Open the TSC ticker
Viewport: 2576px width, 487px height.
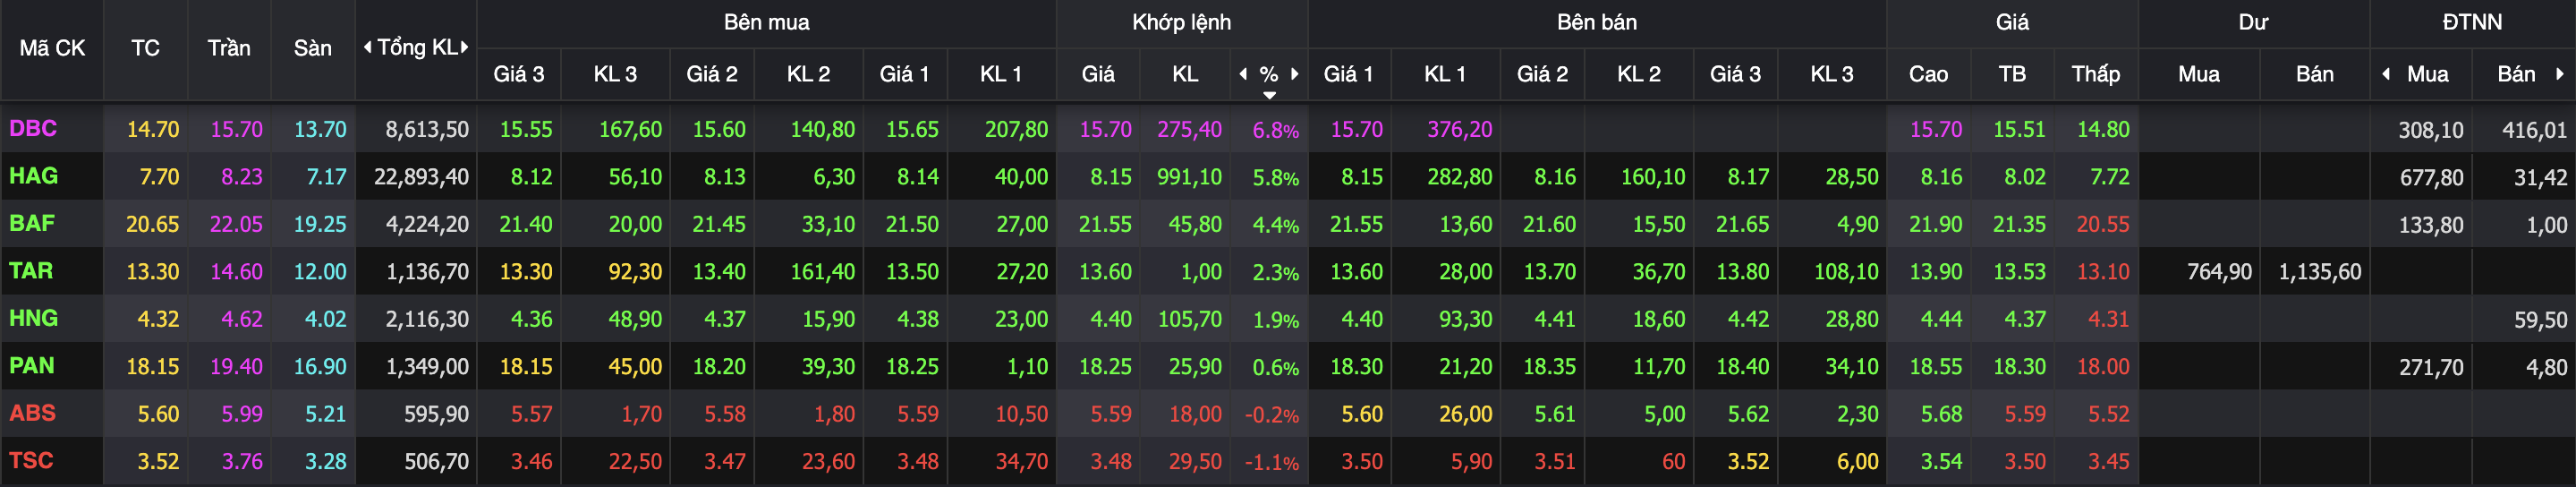coord(31,460)
